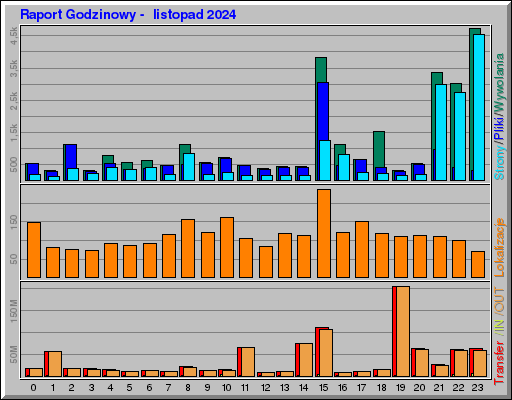Click the '4,5k' y-axis label
The image size is (512, 400).
click(x=14, y=36)
